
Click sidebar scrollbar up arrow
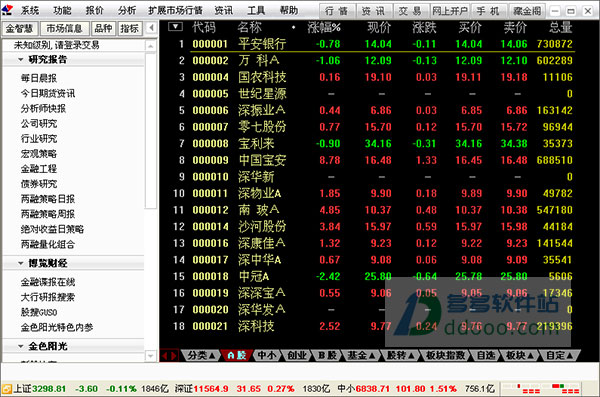pyautogui.click(x=151, y=46)
